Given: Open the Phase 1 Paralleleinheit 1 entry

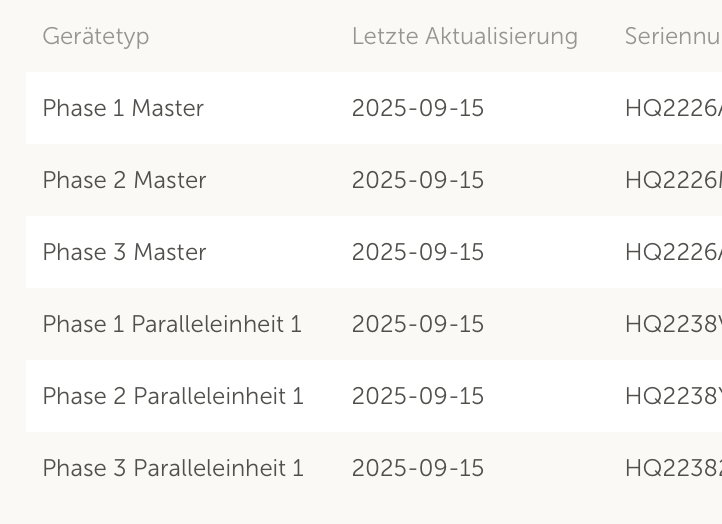Looking at the screenshot, I should pos(172,324).
